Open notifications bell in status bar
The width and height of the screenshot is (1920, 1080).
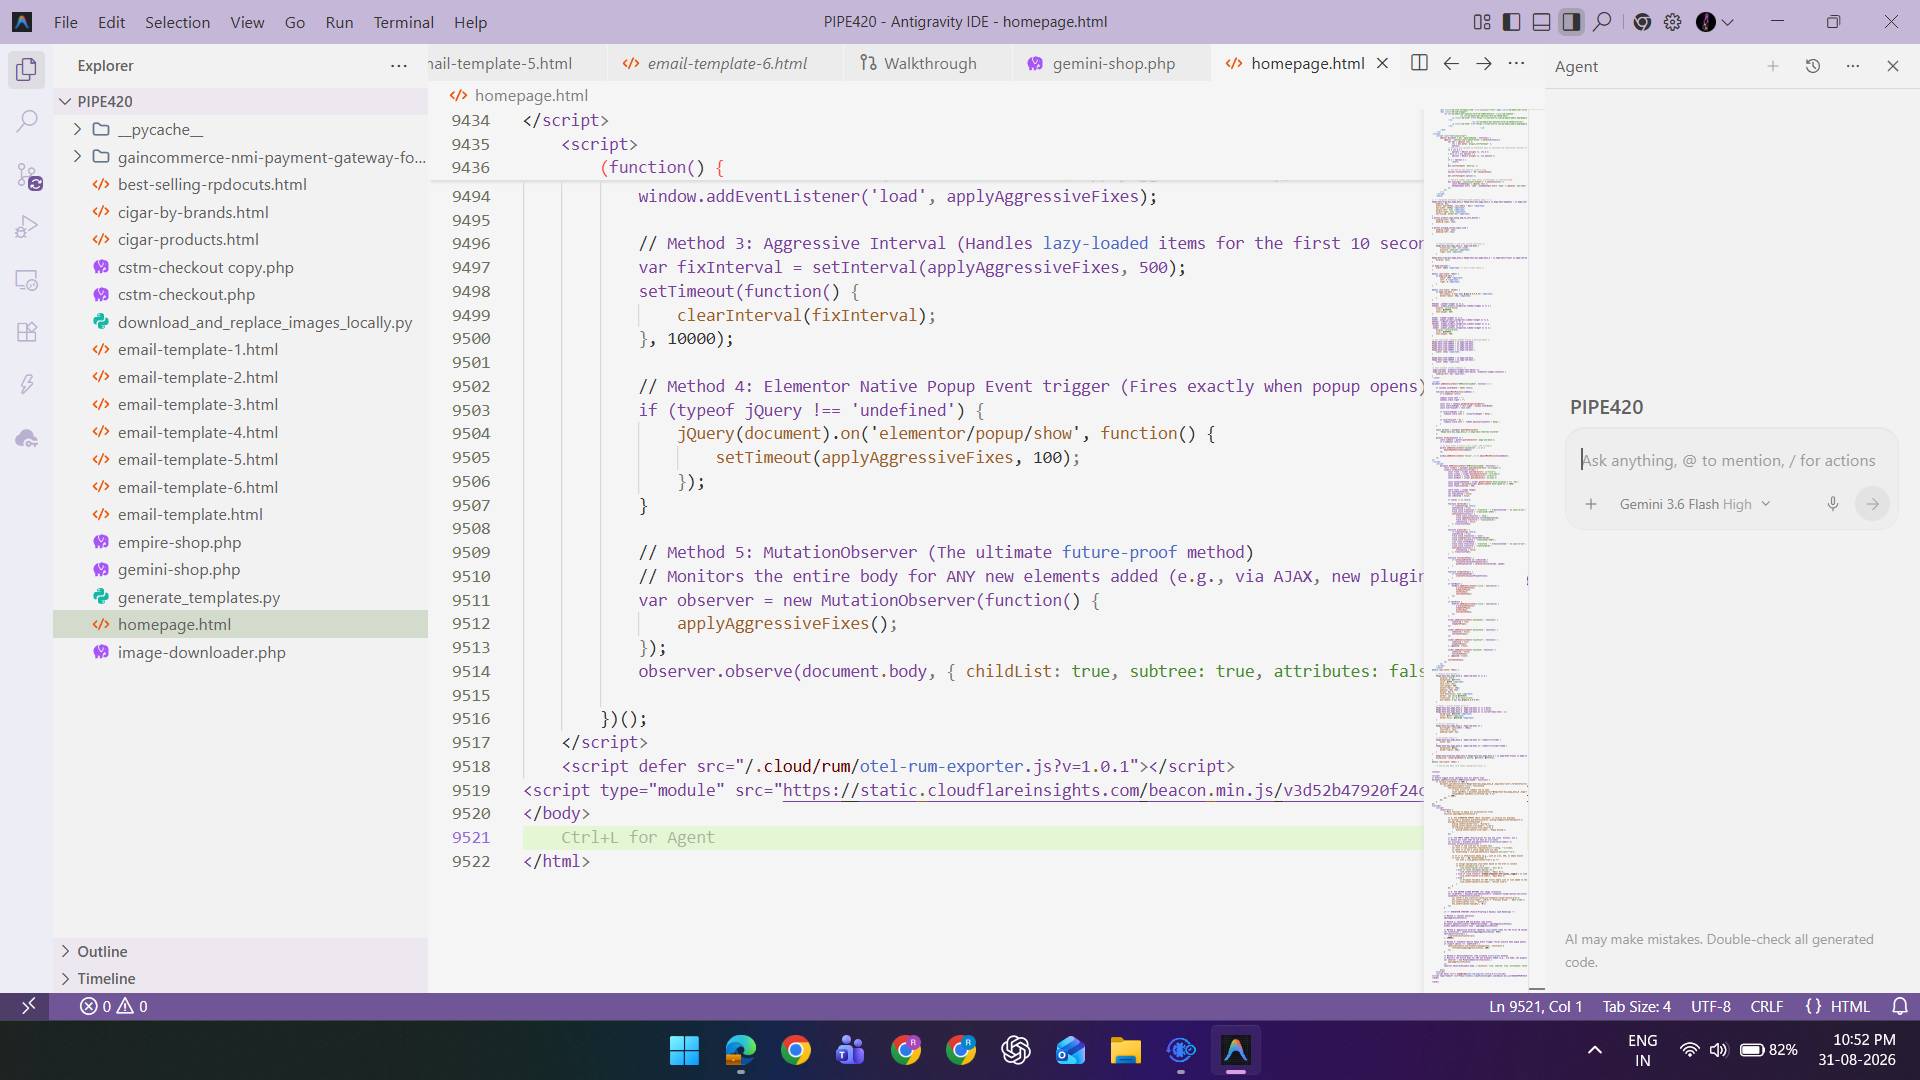(1900, 1006)
